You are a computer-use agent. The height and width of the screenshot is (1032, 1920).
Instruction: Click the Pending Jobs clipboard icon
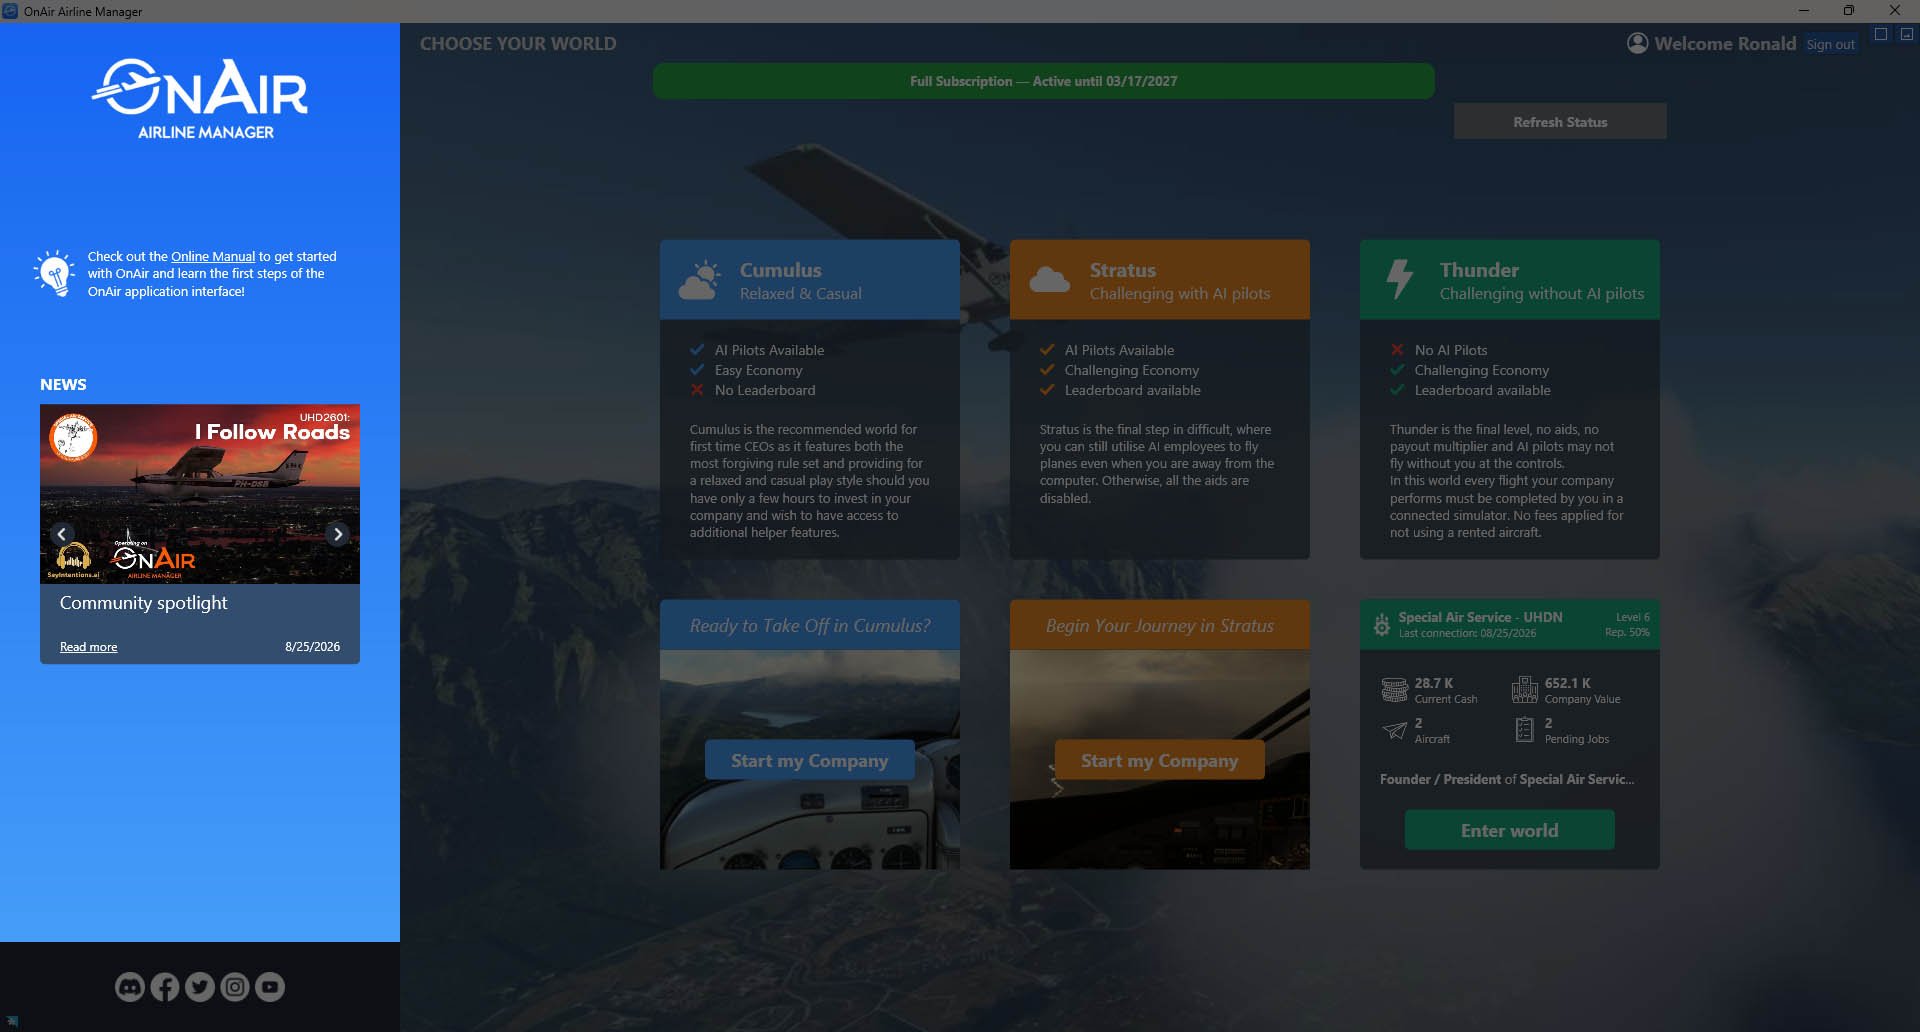[x=1524, y=730]
